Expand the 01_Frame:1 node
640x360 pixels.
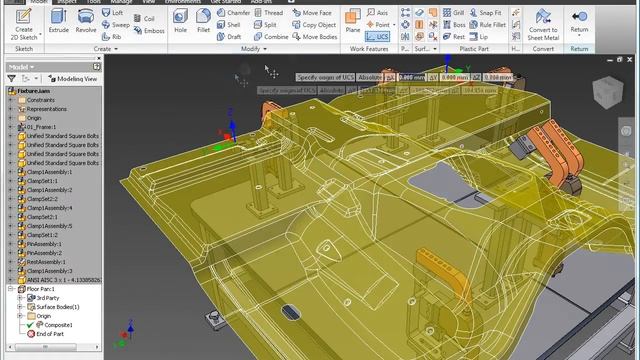point(11,127)
